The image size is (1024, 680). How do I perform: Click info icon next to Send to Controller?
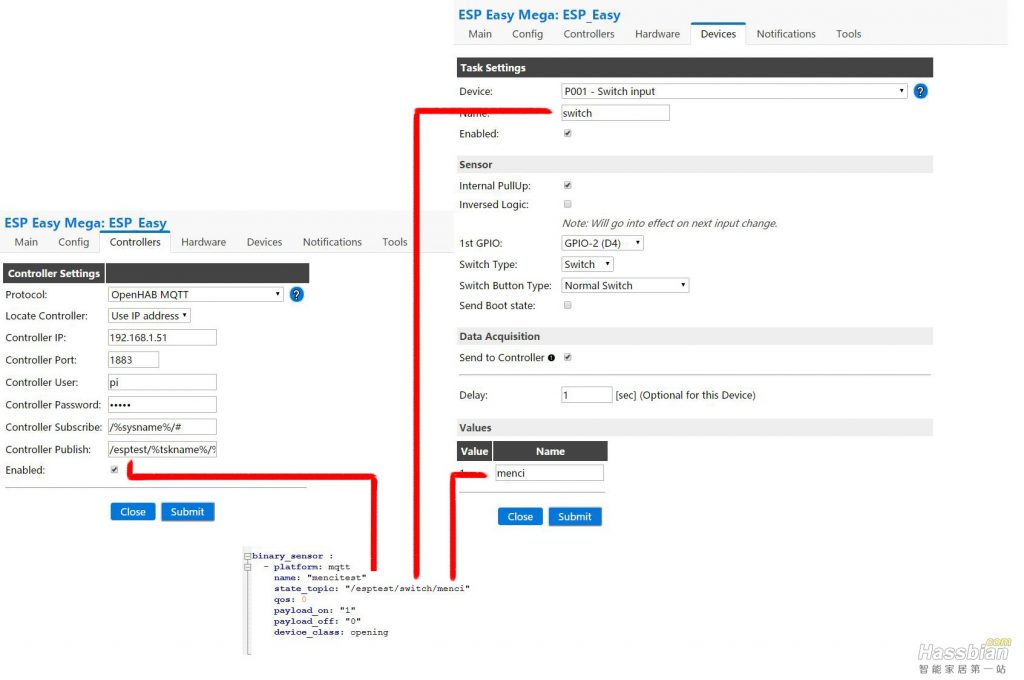pos(551,358)
